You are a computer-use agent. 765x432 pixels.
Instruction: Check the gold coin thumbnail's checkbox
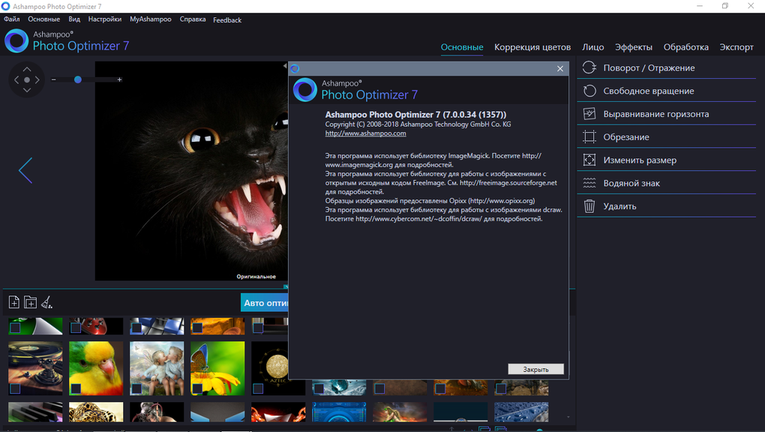click(258, 389)
